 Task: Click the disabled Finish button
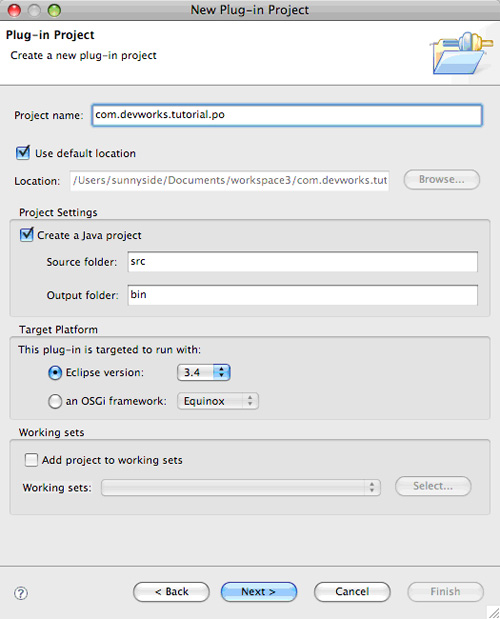coord(445,592)
